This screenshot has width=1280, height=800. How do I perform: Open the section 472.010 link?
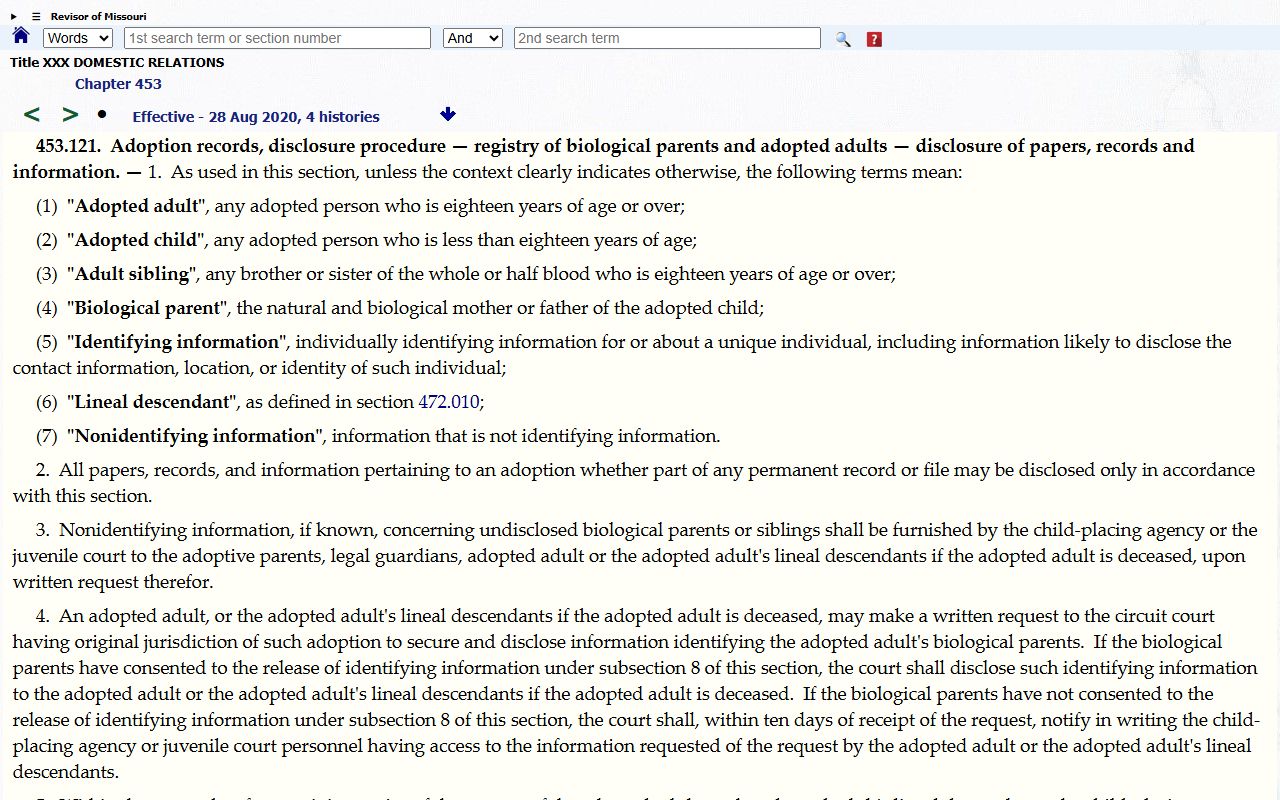coord(448,402)
